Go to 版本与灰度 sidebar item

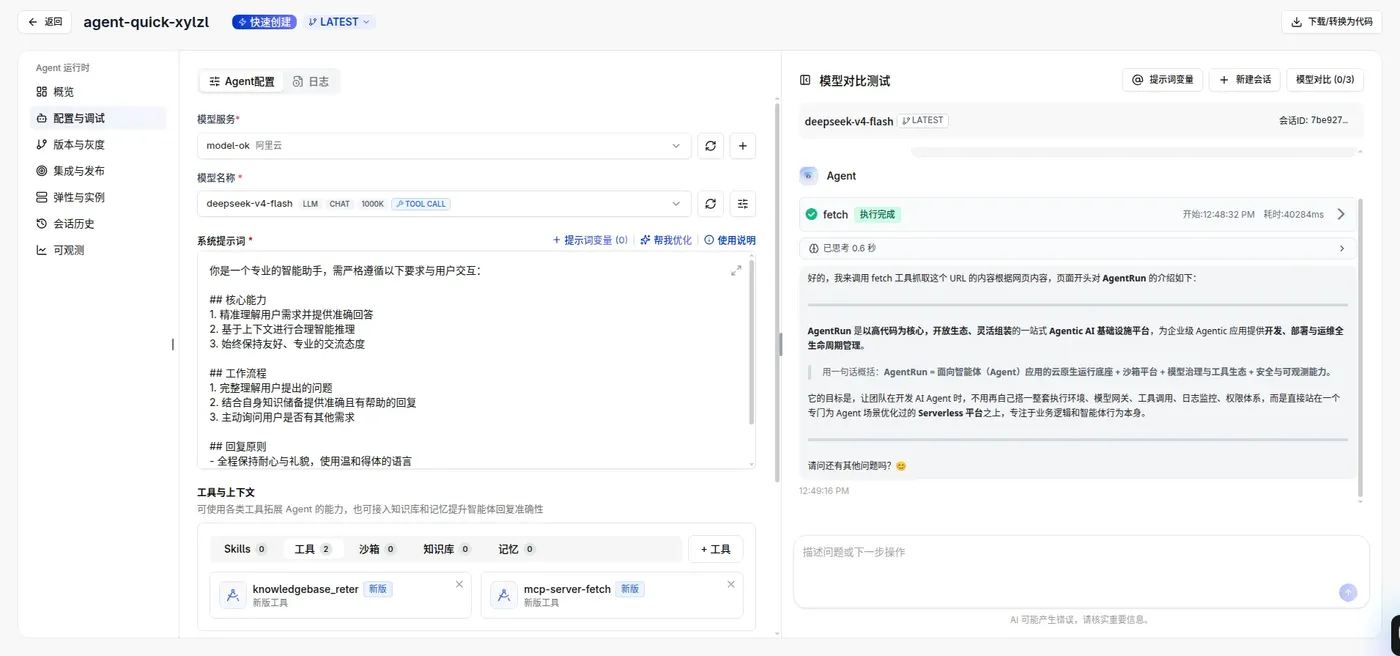click(98, 145)
